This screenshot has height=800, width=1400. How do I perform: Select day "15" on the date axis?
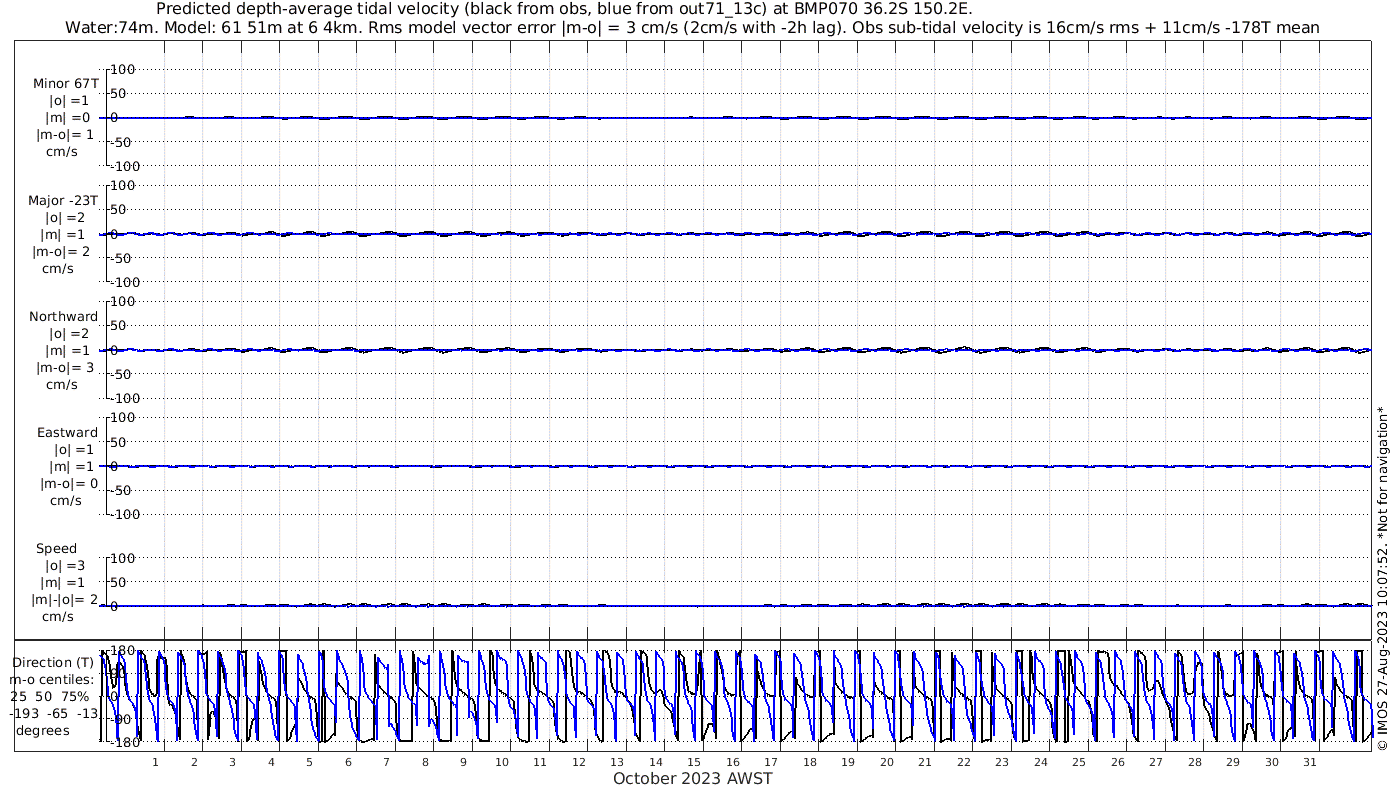[694, 761]
